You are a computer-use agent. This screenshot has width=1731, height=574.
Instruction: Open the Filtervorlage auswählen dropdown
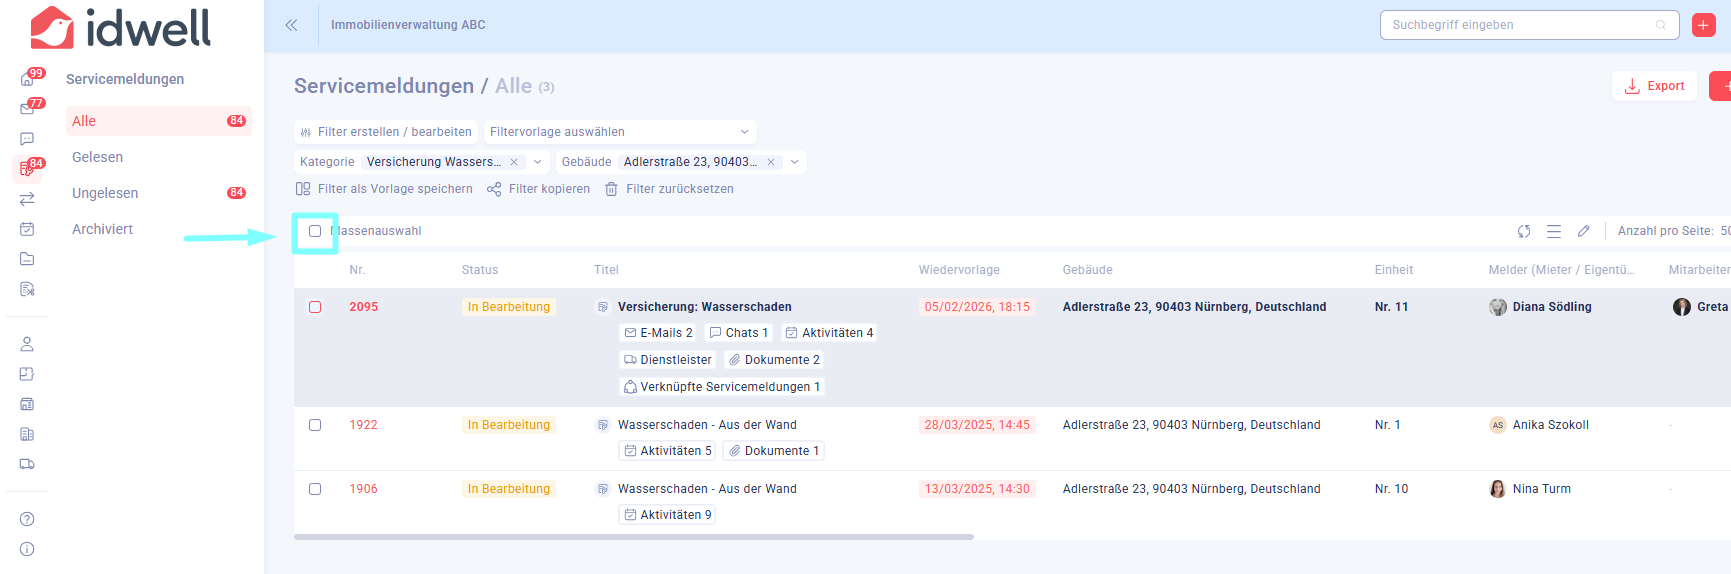[619, 132]
